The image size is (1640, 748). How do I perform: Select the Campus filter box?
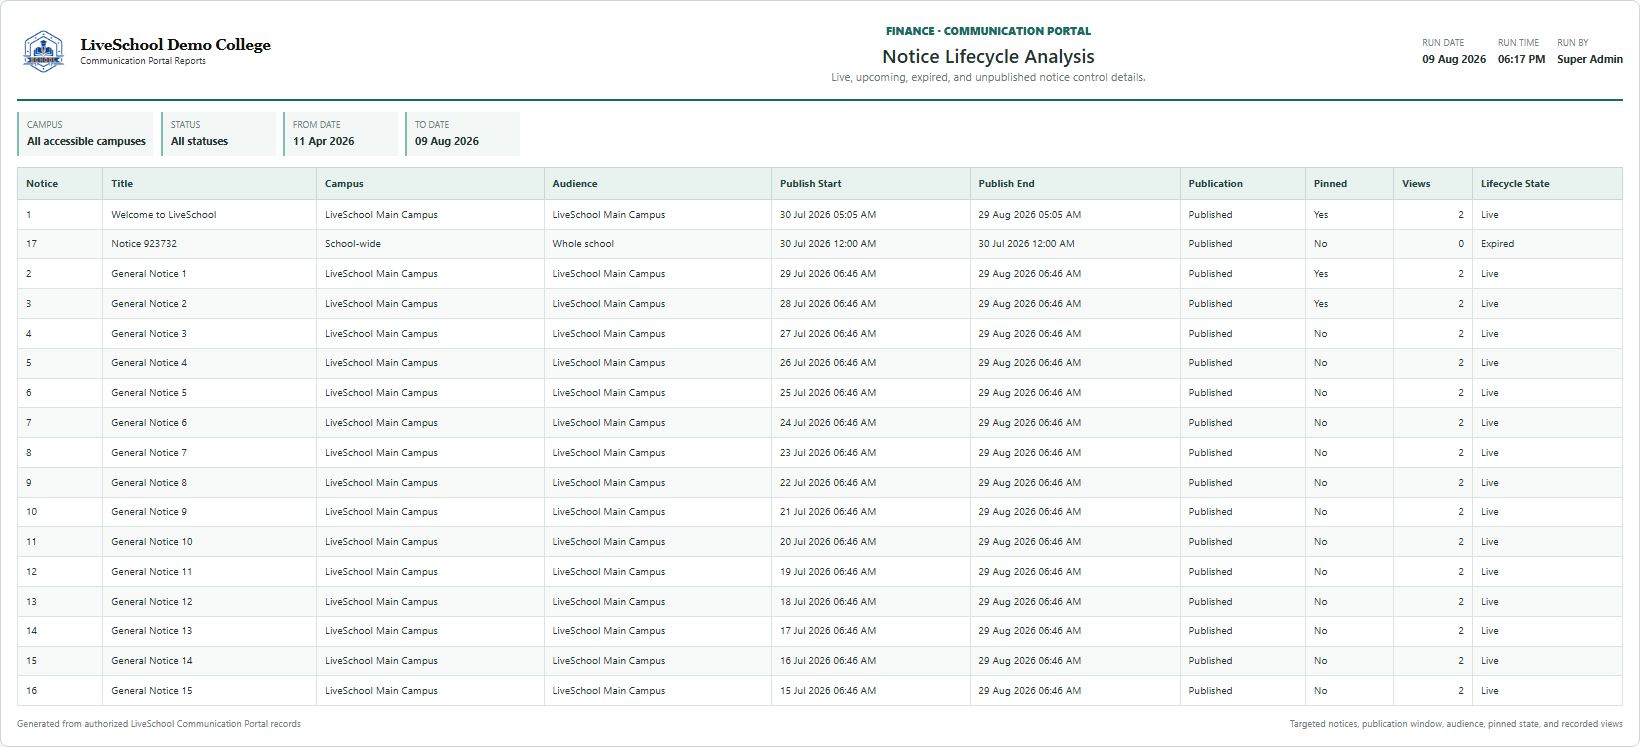86,133
